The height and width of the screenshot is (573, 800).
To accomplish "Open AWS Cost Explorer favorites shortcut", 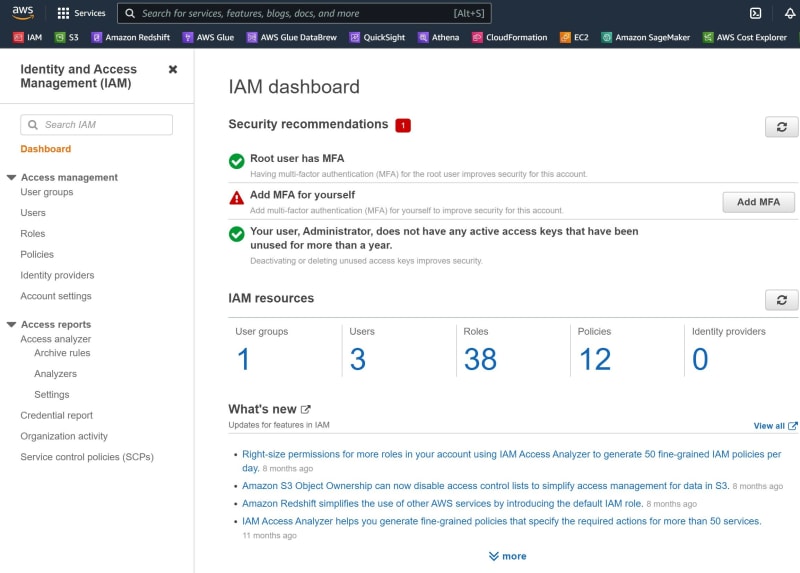I will tap(745, 37).
